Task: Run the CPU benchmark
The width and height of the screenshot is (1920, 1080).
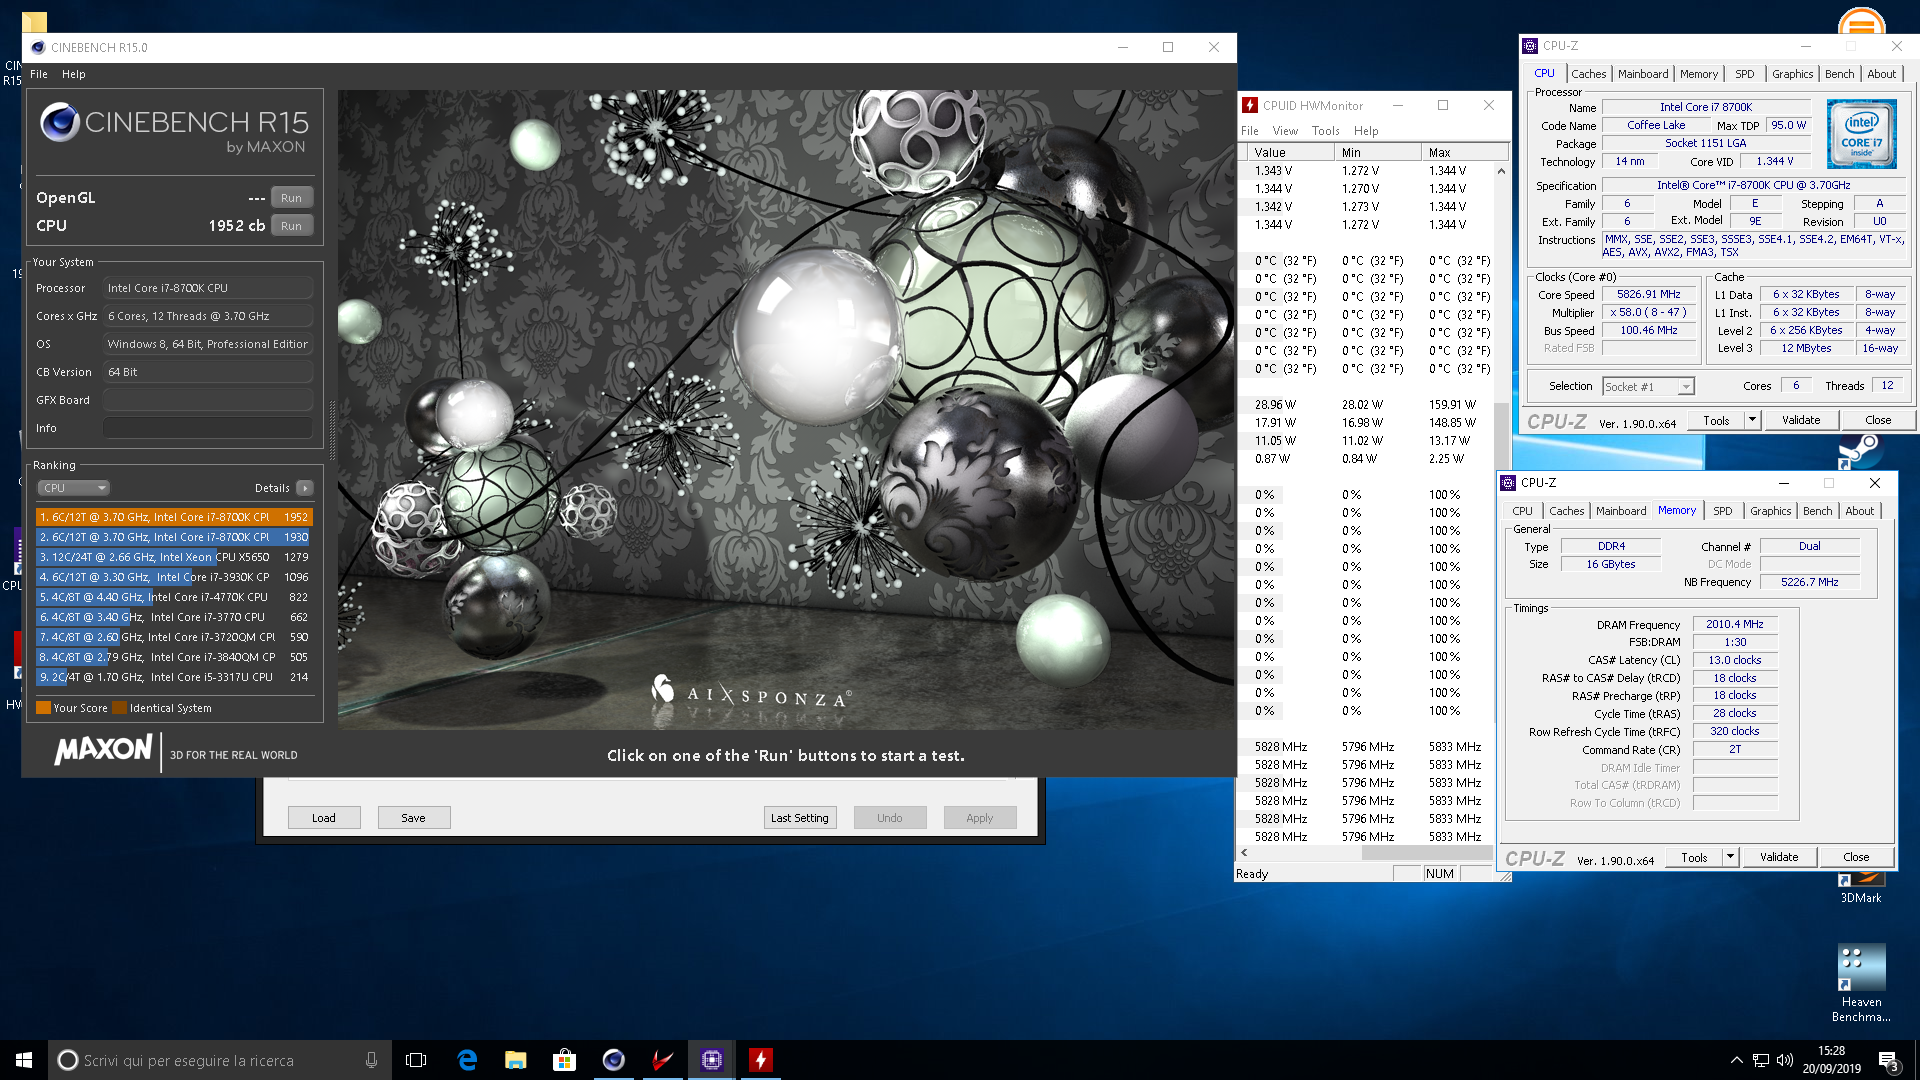Action: (x=291, y=226)
